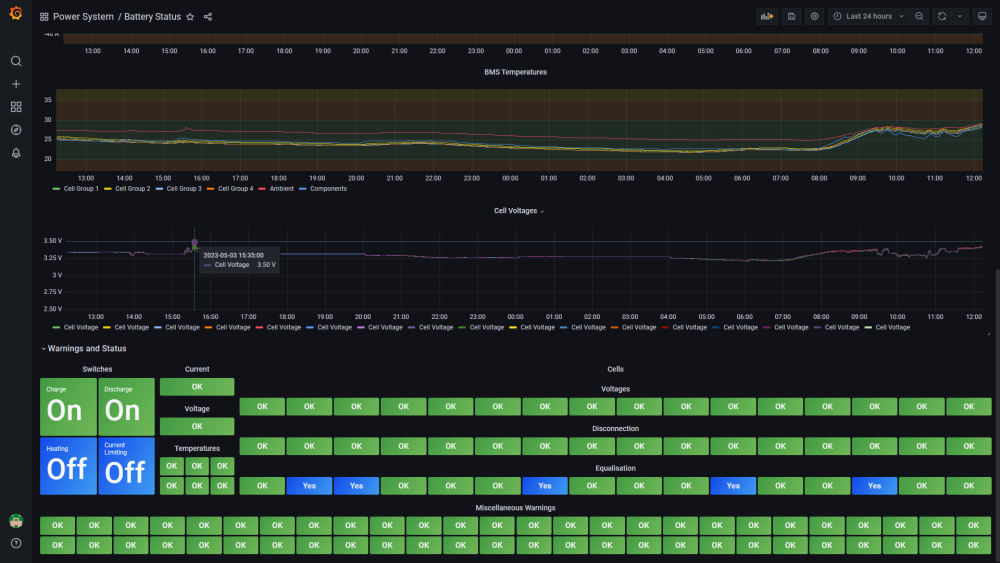Click the zoom out time range button

tap(919, 17)
